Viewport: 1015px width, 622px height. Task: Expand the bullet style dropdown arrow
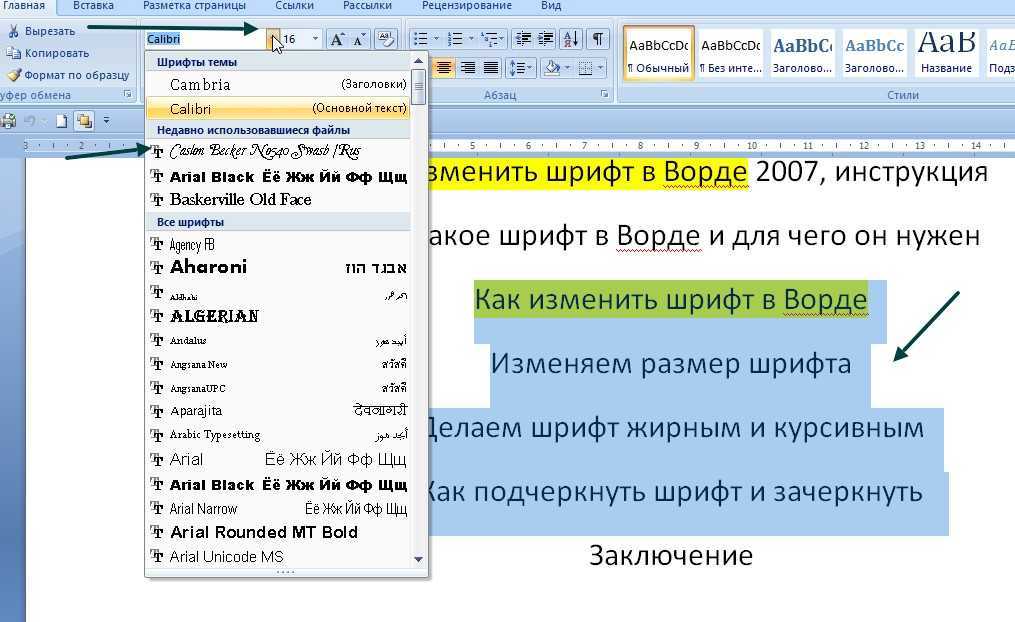(x=436, y=39)
